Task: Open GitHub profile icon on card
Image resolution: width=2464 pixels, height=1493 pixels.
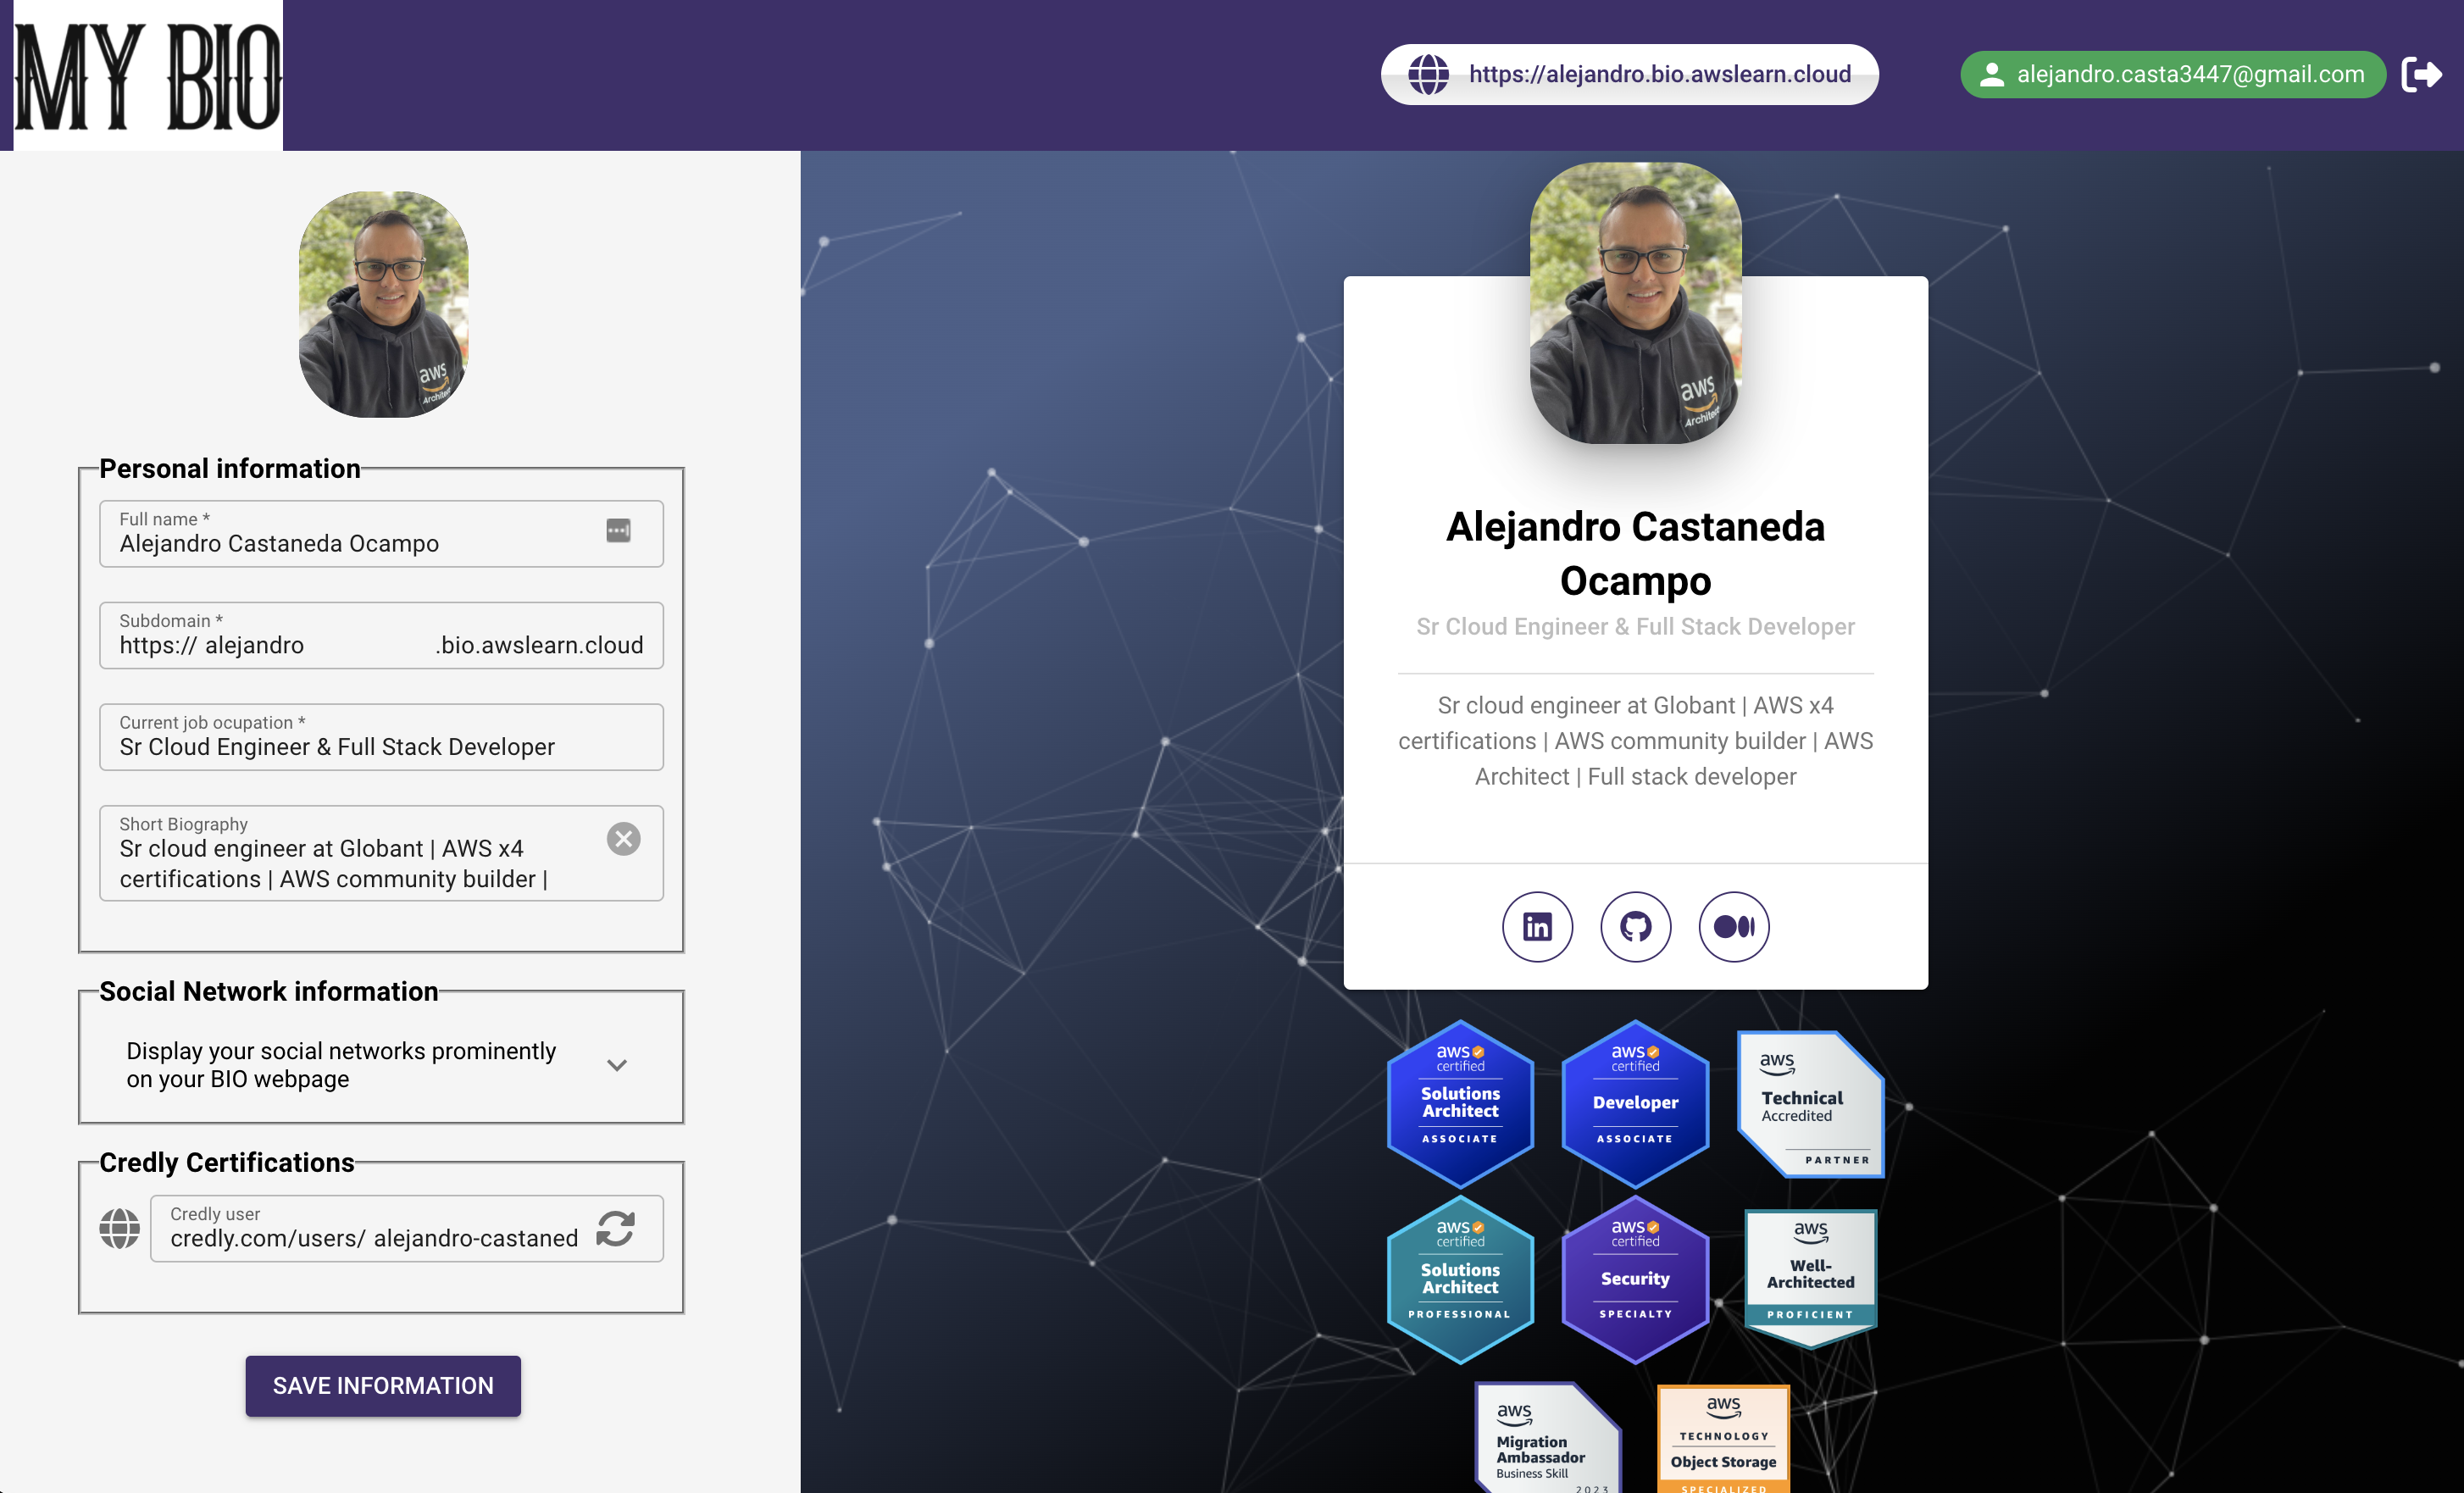Action: [1635, 927]
